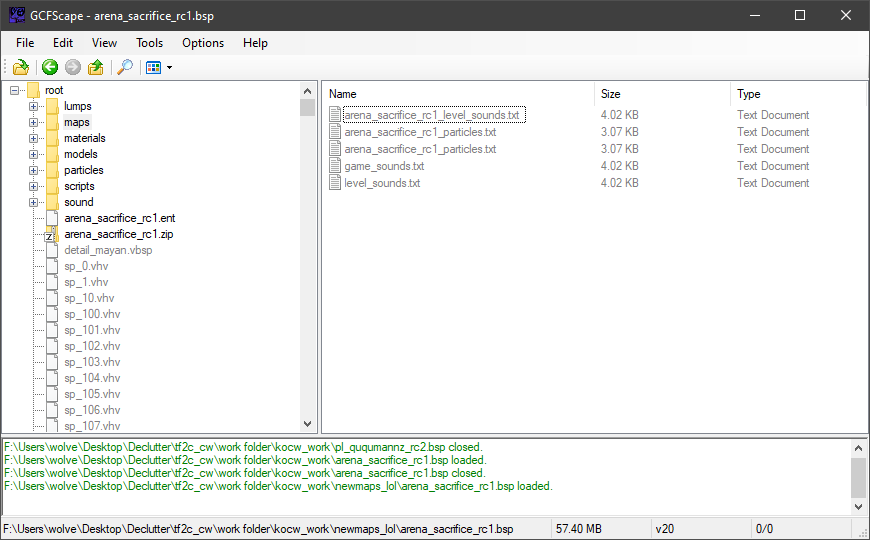Select arena_sacrifice_rc1_level_sounds.txt file
The width and height of the screenshot is (870, 540).
click(432, 115)
